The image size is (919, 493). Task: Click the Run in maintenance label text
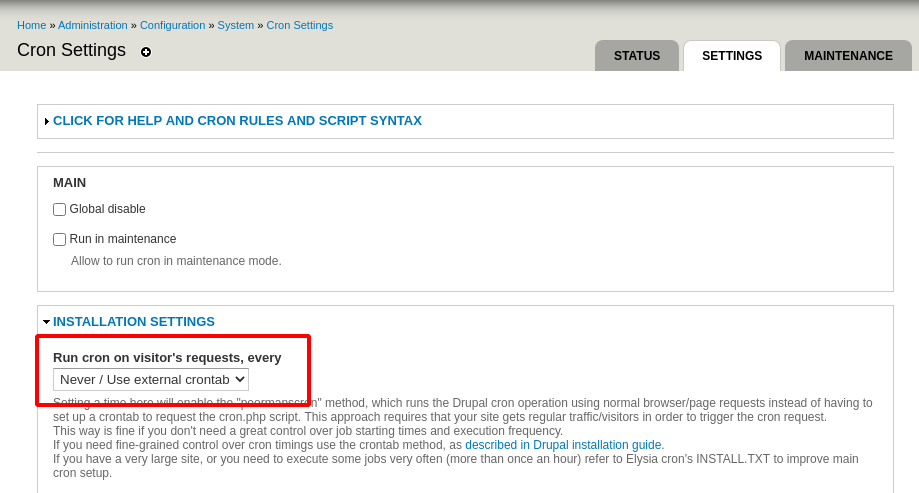[123, 239]
